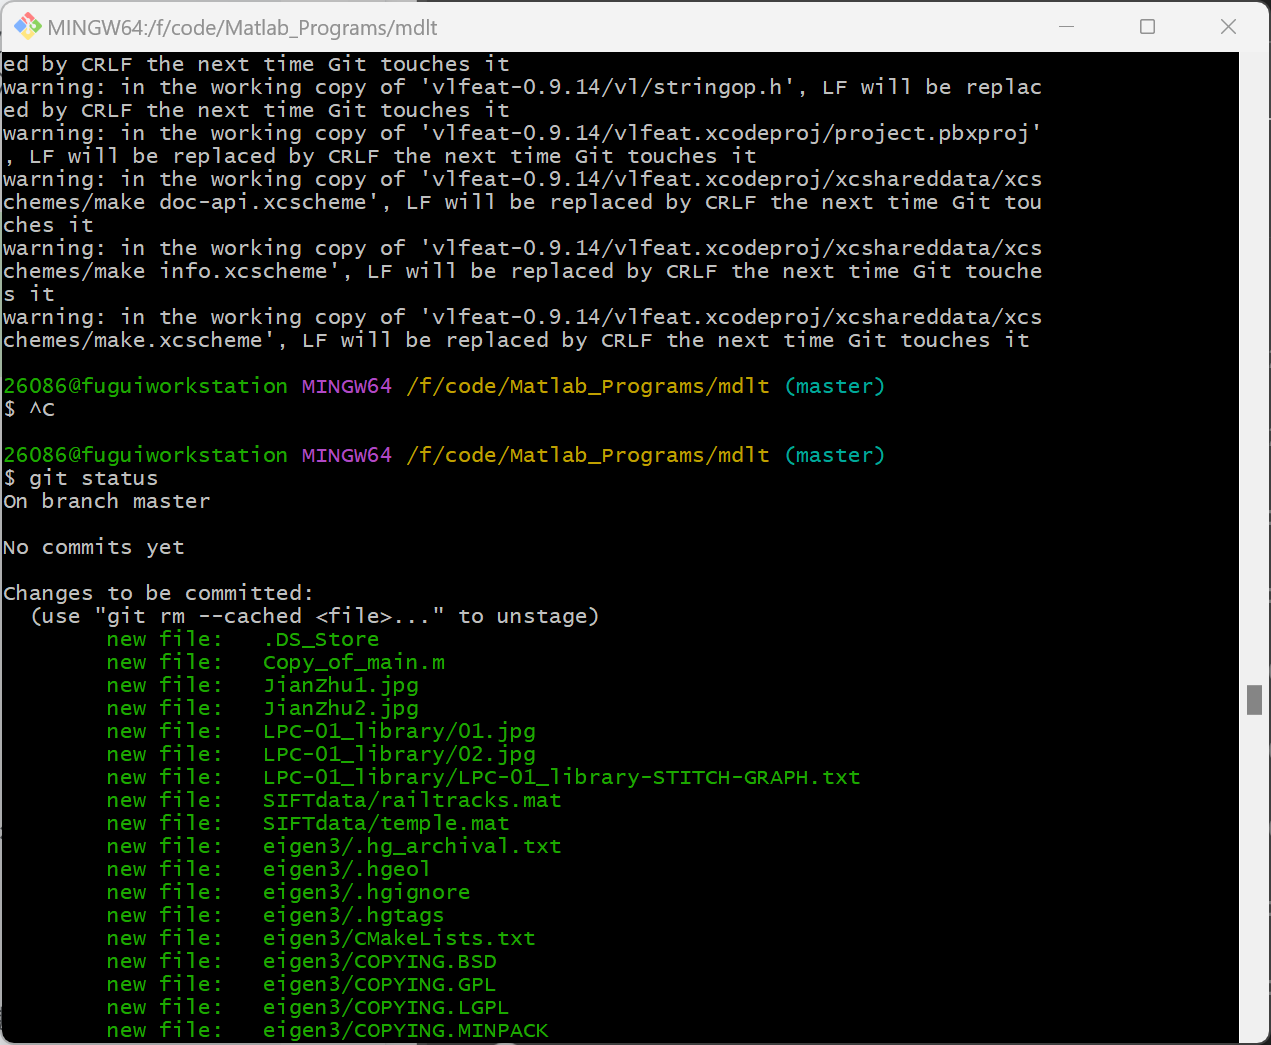Click the 'Copy_of_main.m' file entry

click(354, 662)
